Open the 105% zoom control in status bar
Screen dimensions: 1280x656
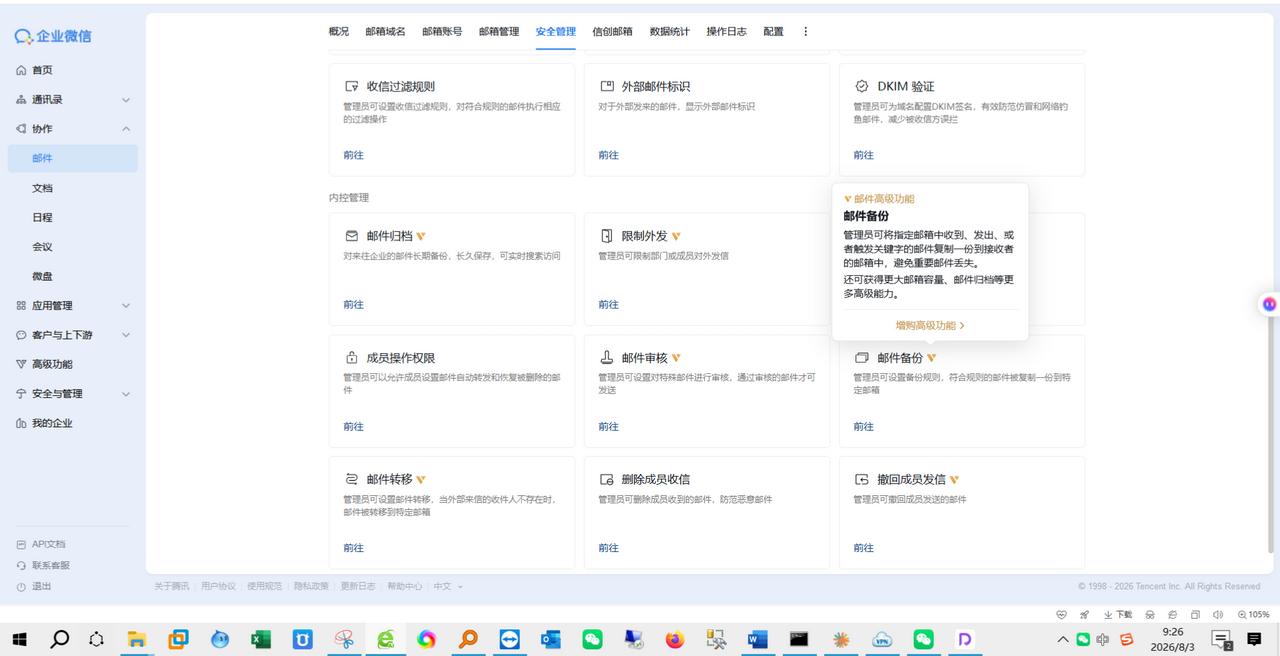tap(1253, 615)
